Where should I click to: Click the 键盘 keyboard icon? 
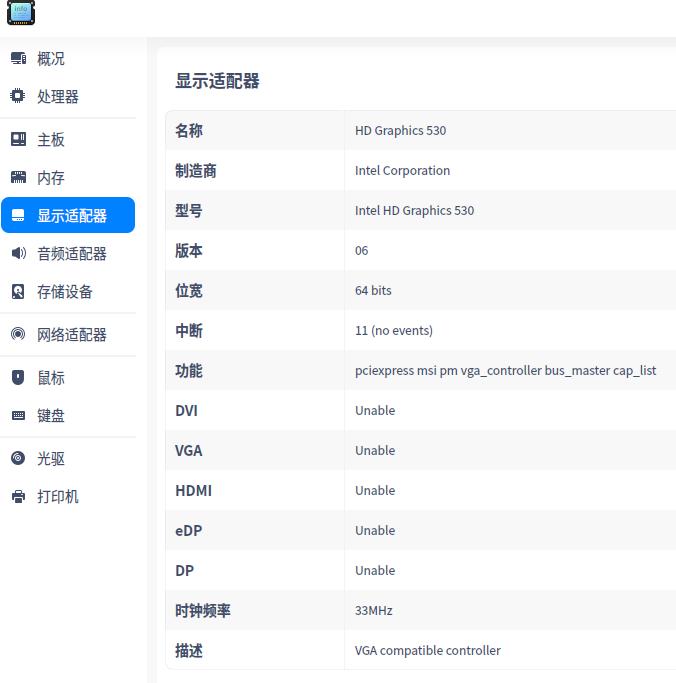tap(18, 415)
